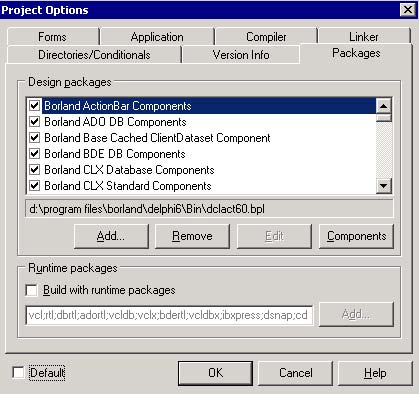Click the dclact60.bpl package path field
This screenshot has width=419, height=394.
(x=209, y=209)
